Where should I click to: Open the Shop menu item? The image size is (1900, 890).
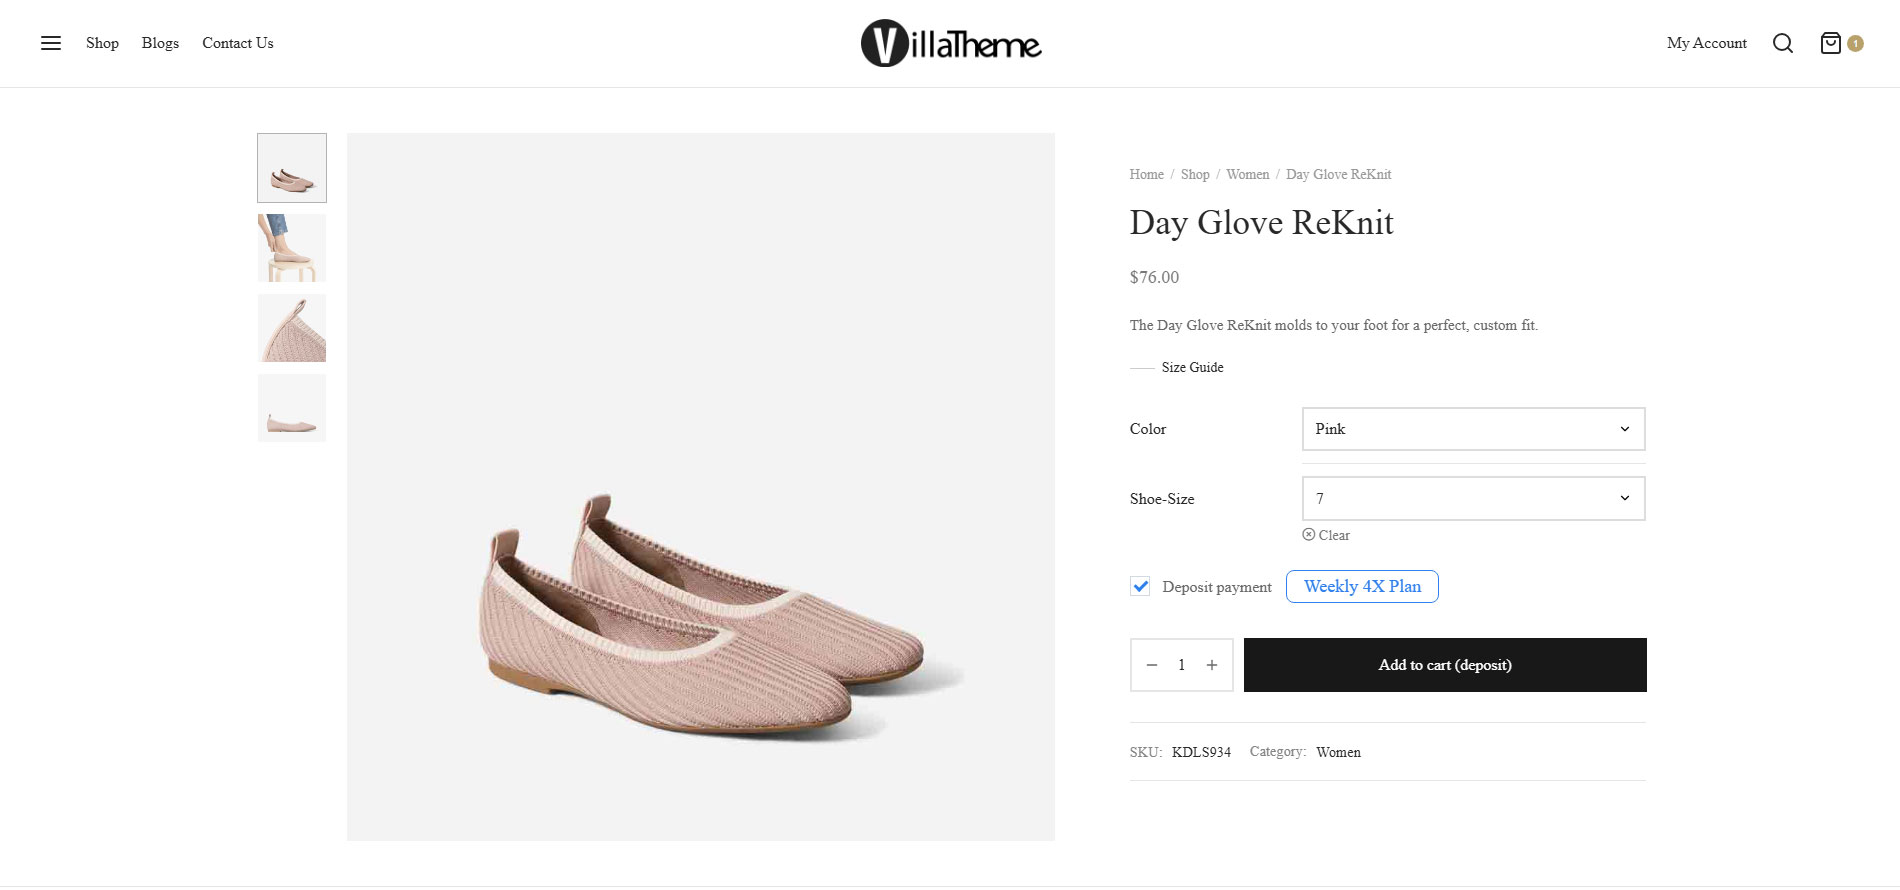pyautogui.click(x=102, y=43)
